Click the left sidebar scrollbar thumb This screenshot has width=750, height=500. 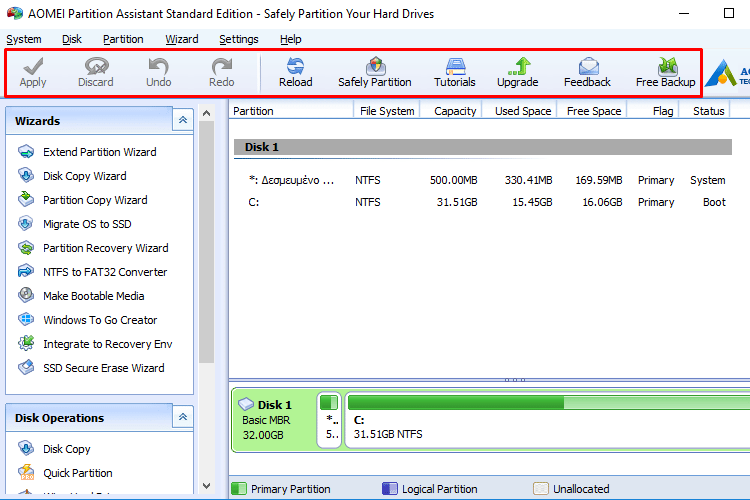click(x=207, y=242)
